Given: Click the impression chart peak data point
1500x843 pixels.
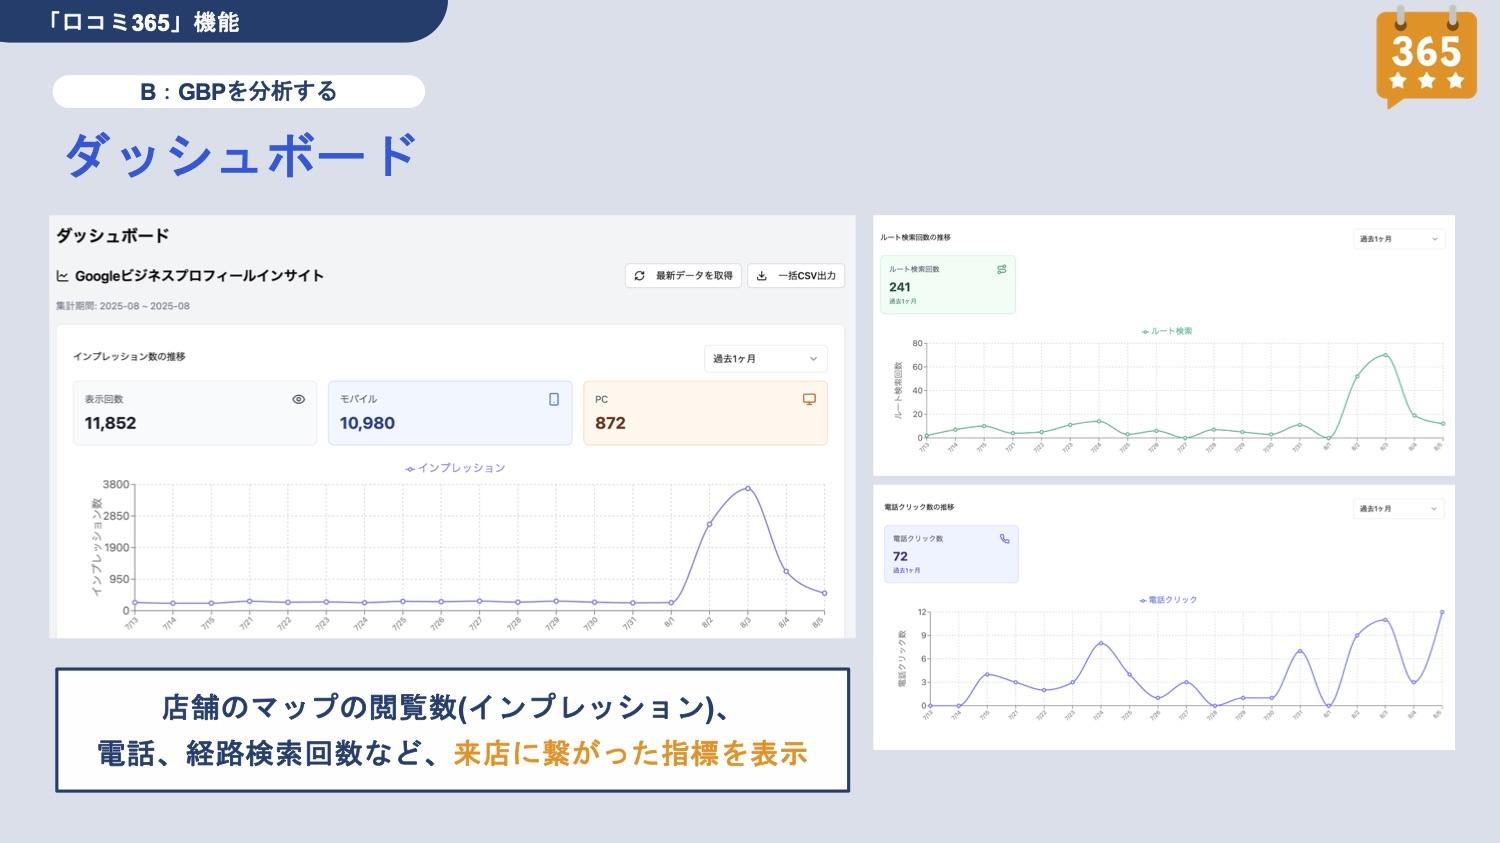Looking at the screenshot, I should [747, 488].
